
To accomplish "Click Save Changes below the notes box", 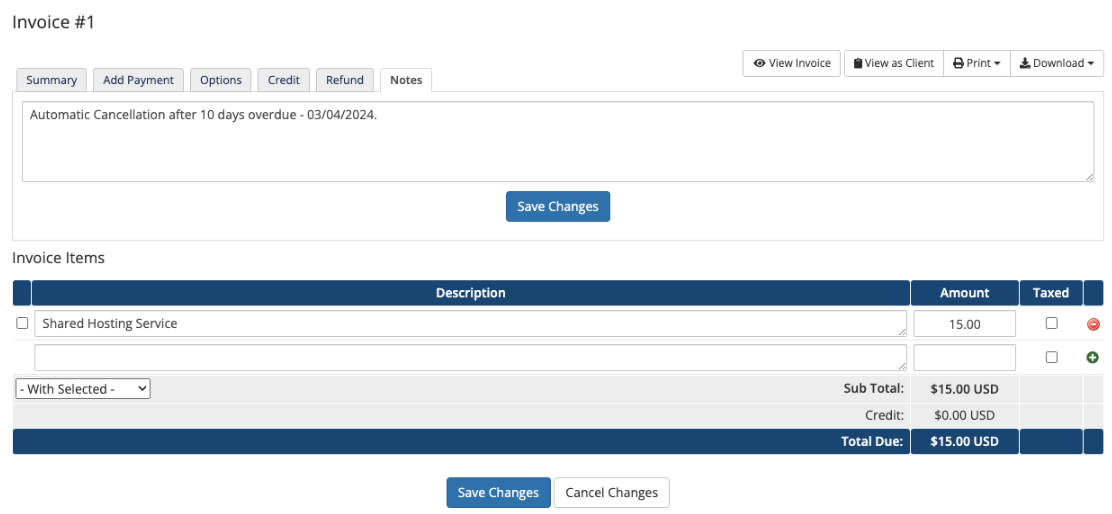I will coord(558,206).
